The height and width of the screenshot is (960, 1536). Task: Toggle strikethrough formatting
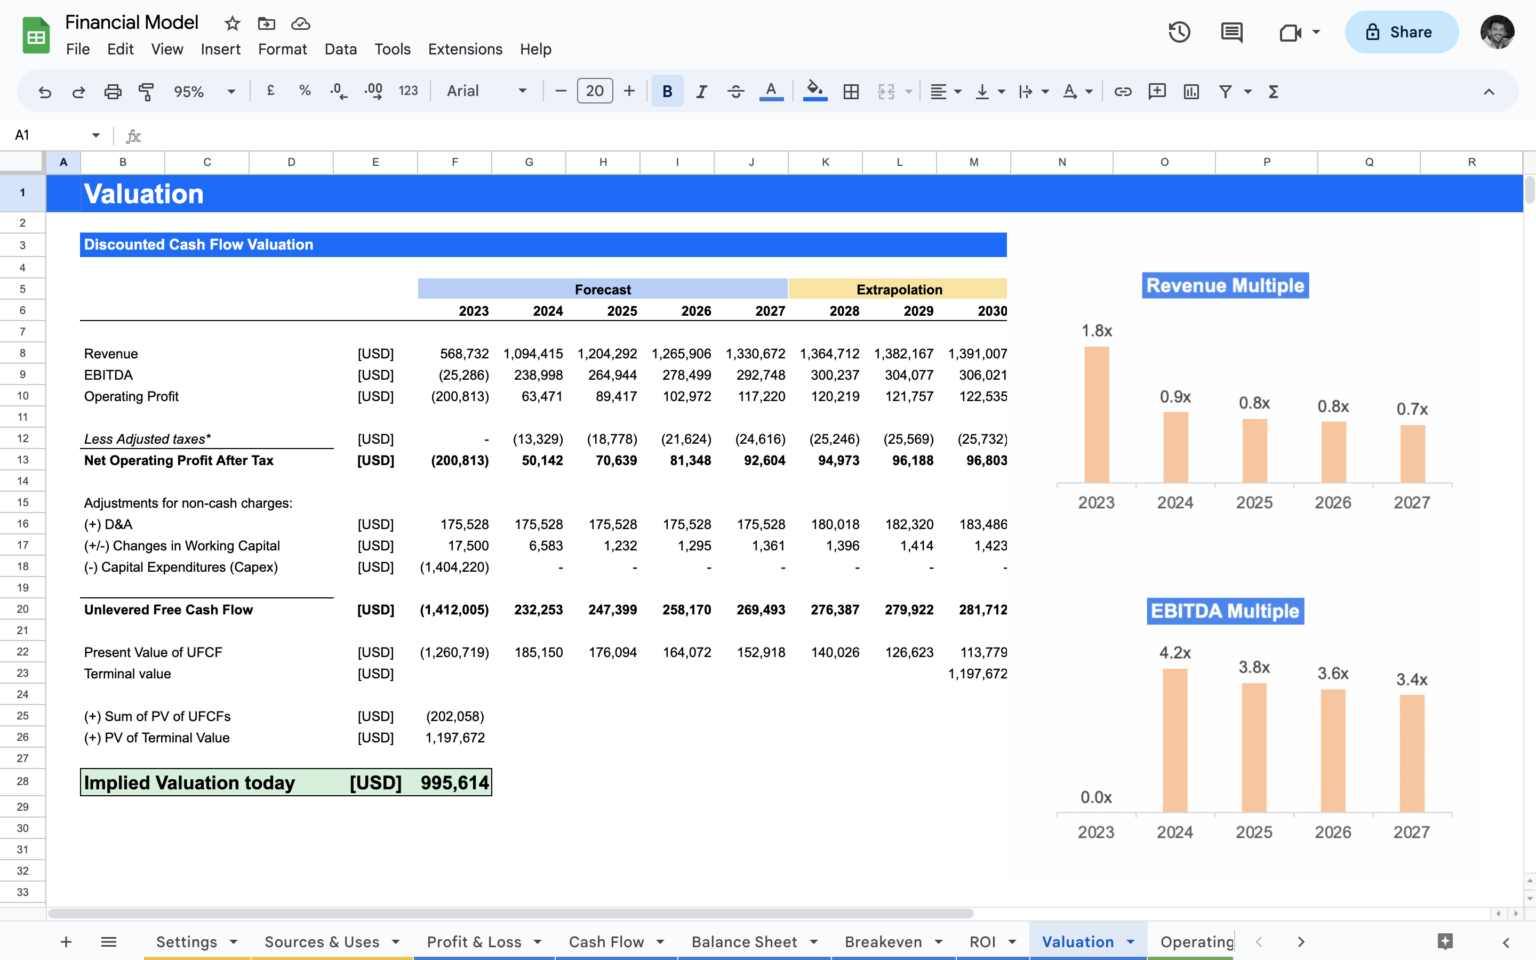tap(736, 91)
